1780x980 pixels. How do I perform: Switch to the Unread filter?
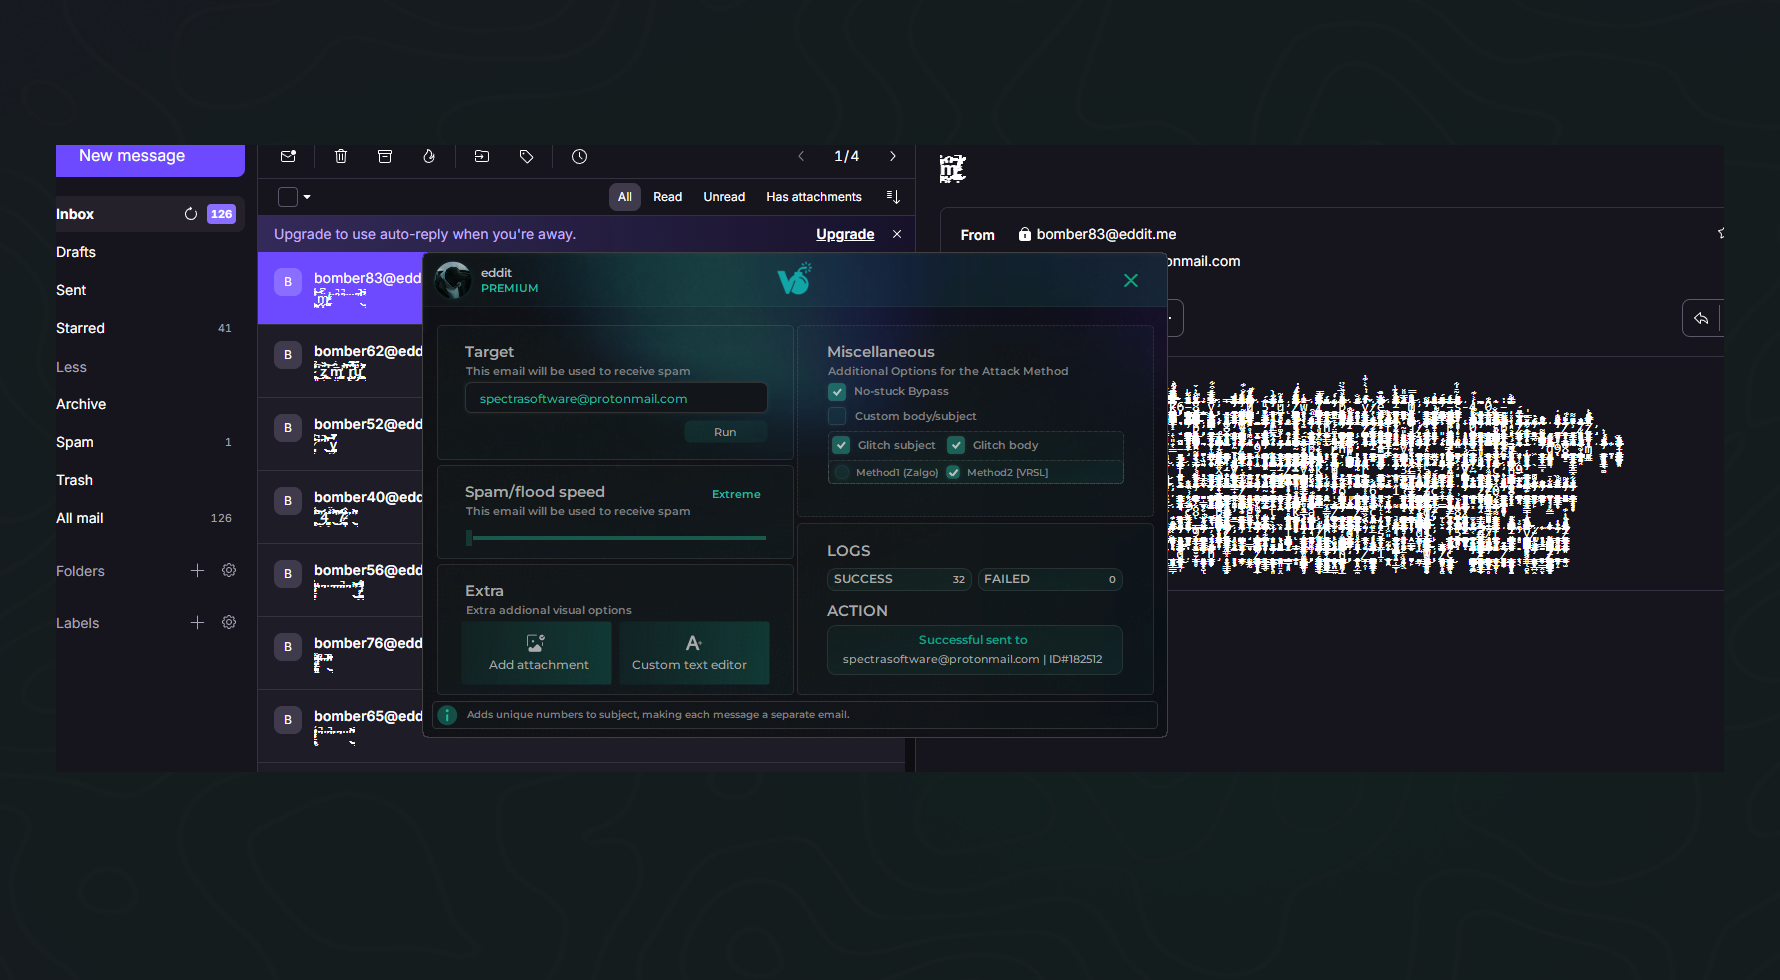724,197
